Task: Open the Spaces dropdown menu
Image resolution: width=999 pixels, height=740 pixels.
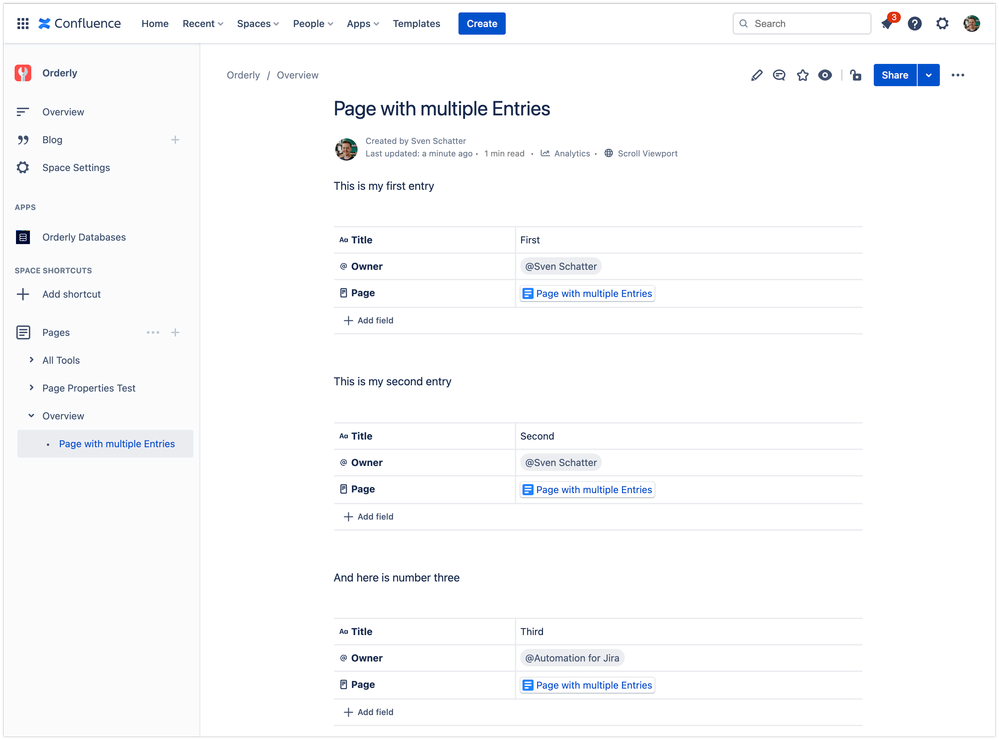Action: click(x=257, y=23)
